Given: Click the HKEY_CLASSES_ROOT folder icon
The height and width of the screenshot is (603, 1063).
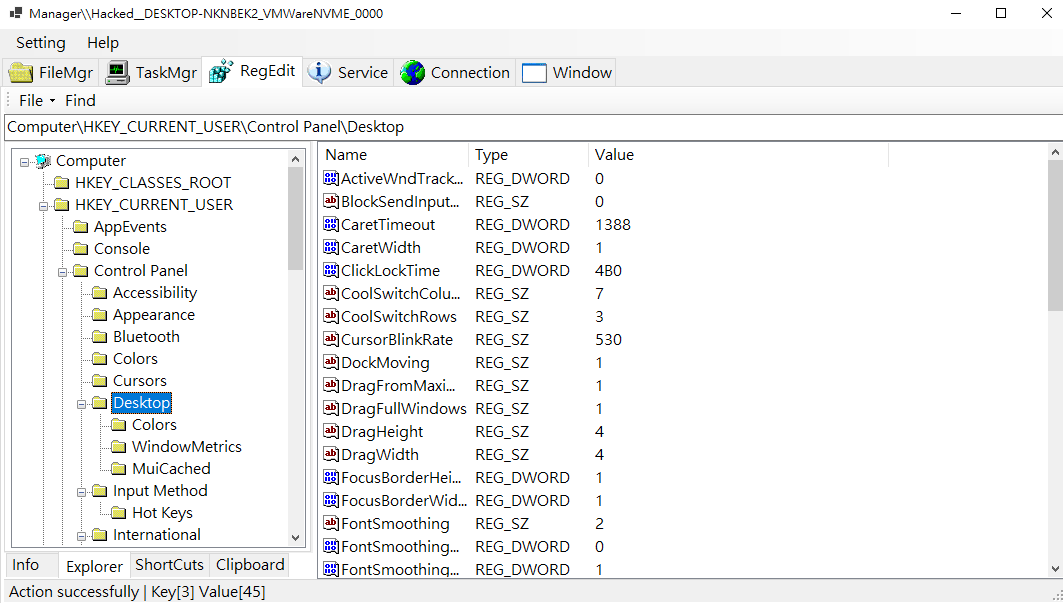Looking at the screenshot, I should 61,183.
